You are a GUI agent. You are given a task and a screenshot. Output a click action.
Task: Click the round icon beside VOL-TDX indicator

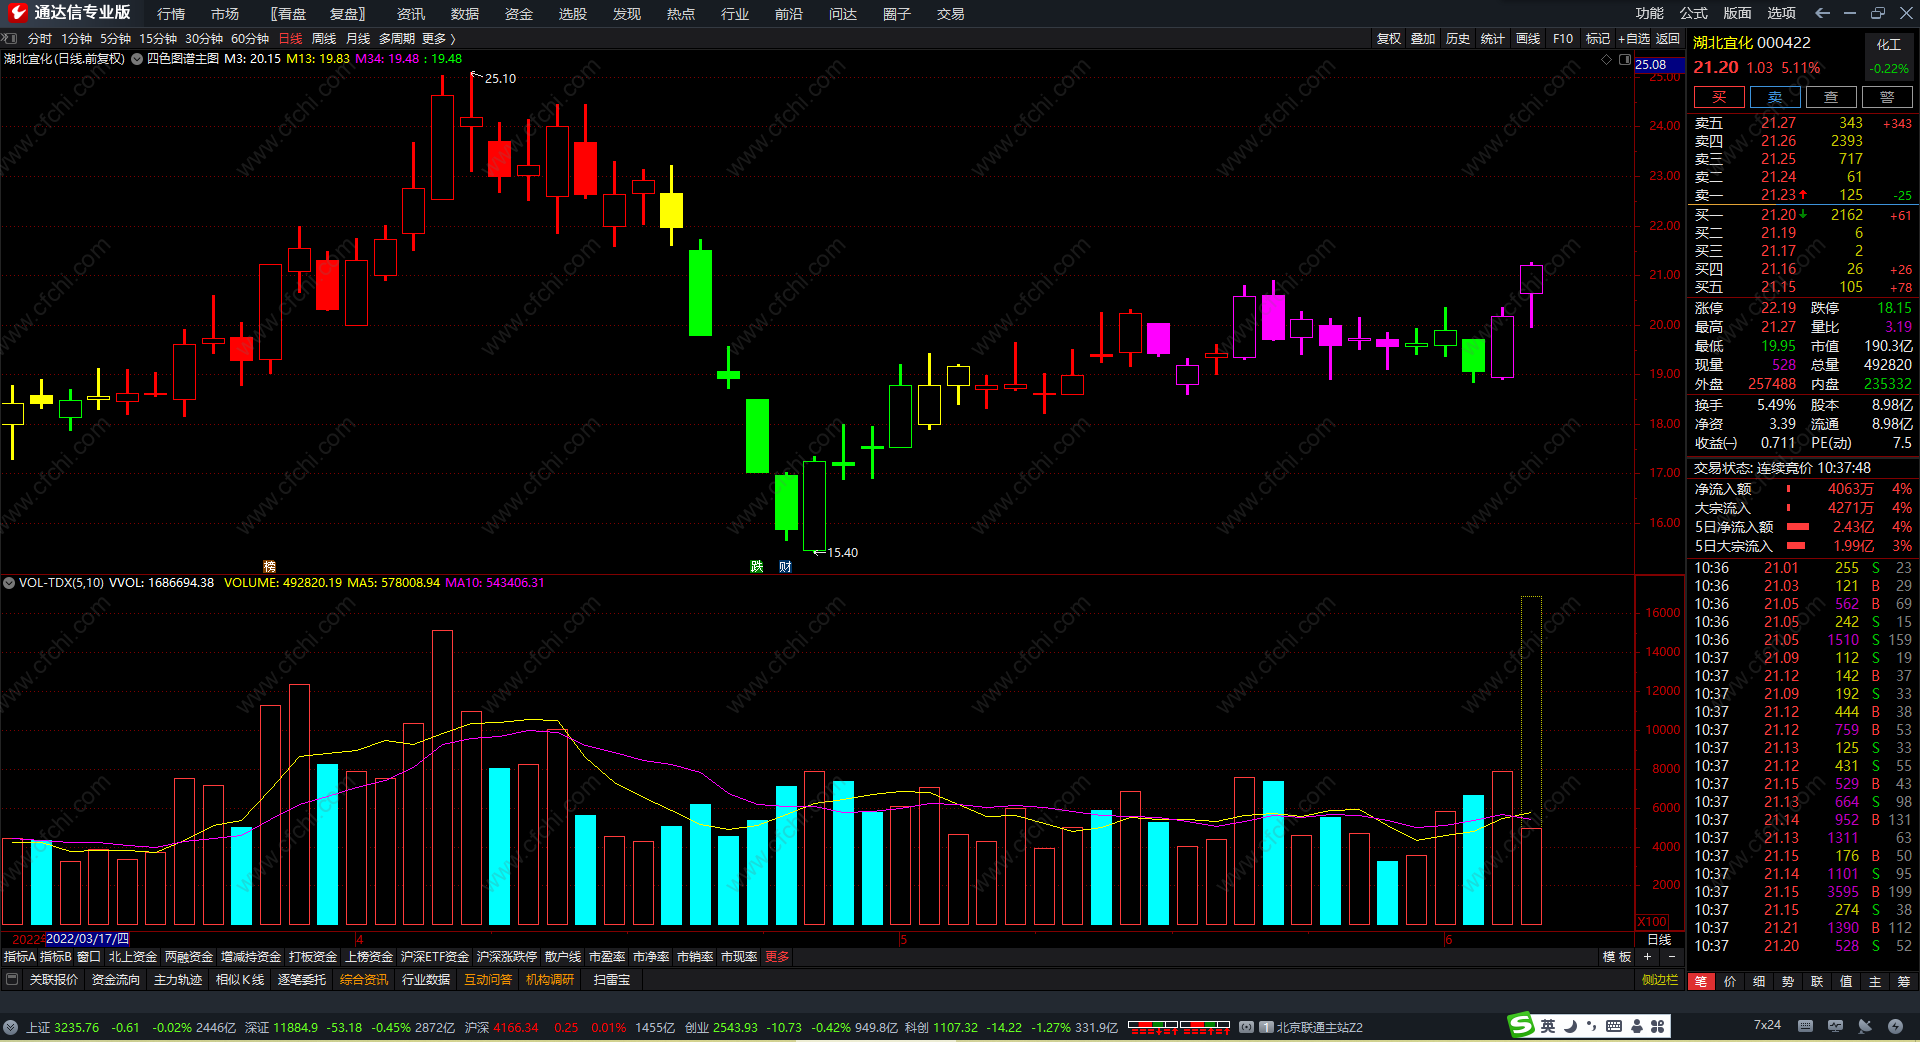pyautogui.click(x=9, y=582)
